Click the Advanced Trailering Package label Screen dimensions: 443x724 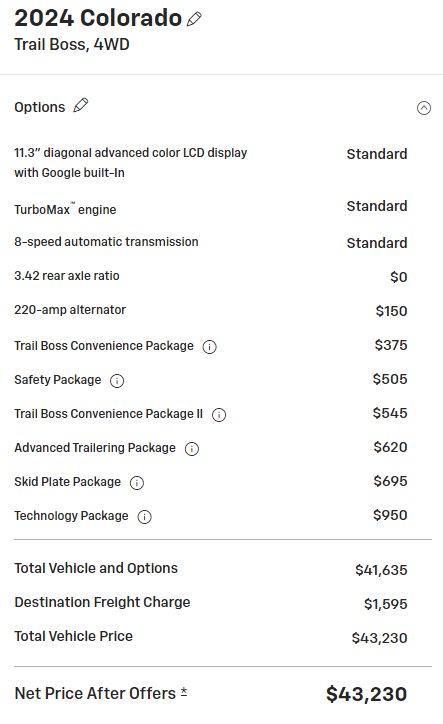(x=95, y=448)
